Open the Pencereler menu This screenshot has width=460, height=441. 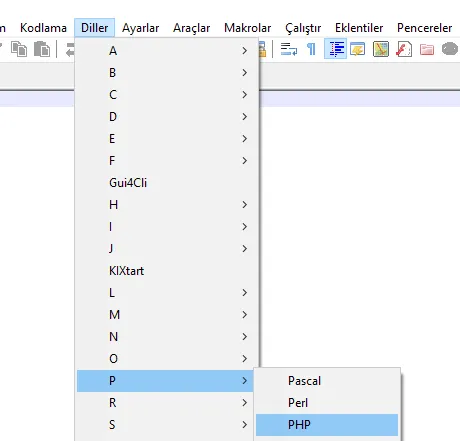pos(424,28)
